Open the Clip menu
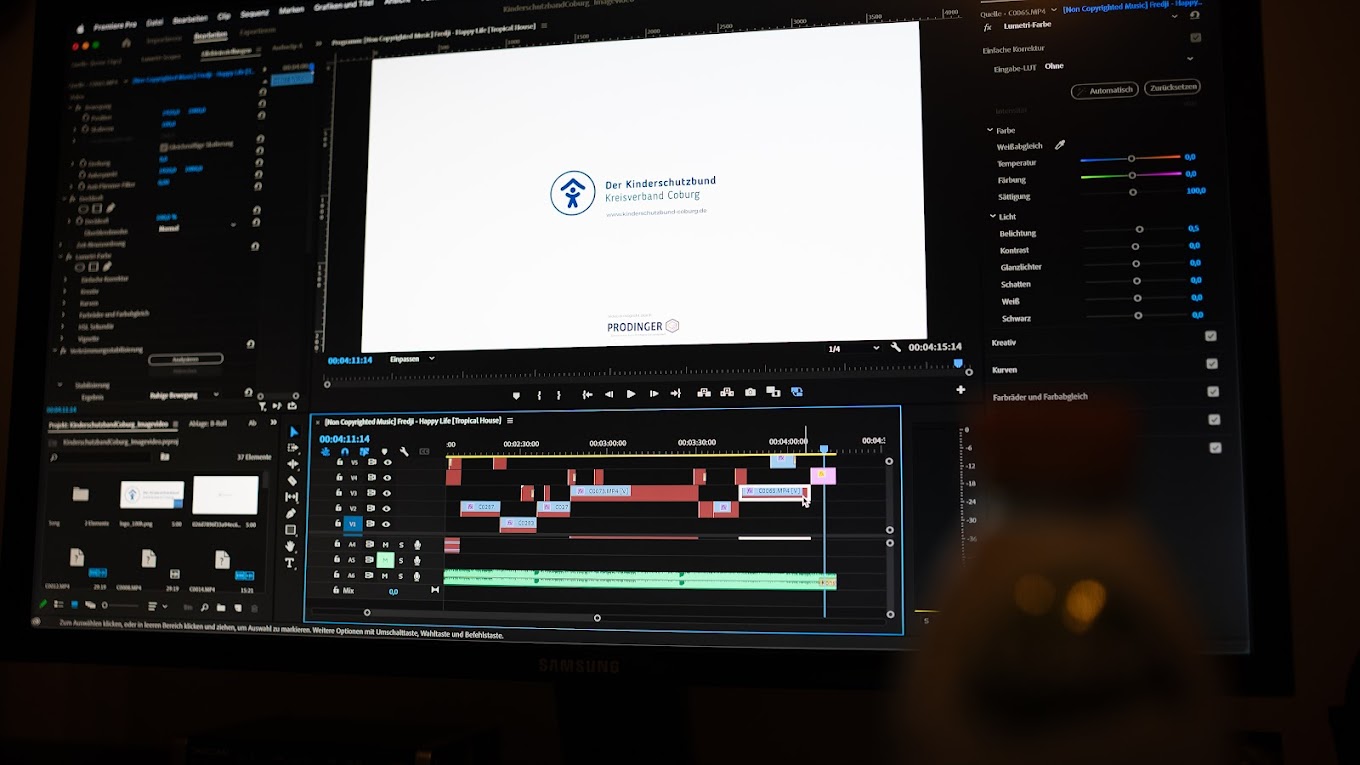The width and height of the screenshot is (1360, 765). pyautogui.click(x=223, y=17)
